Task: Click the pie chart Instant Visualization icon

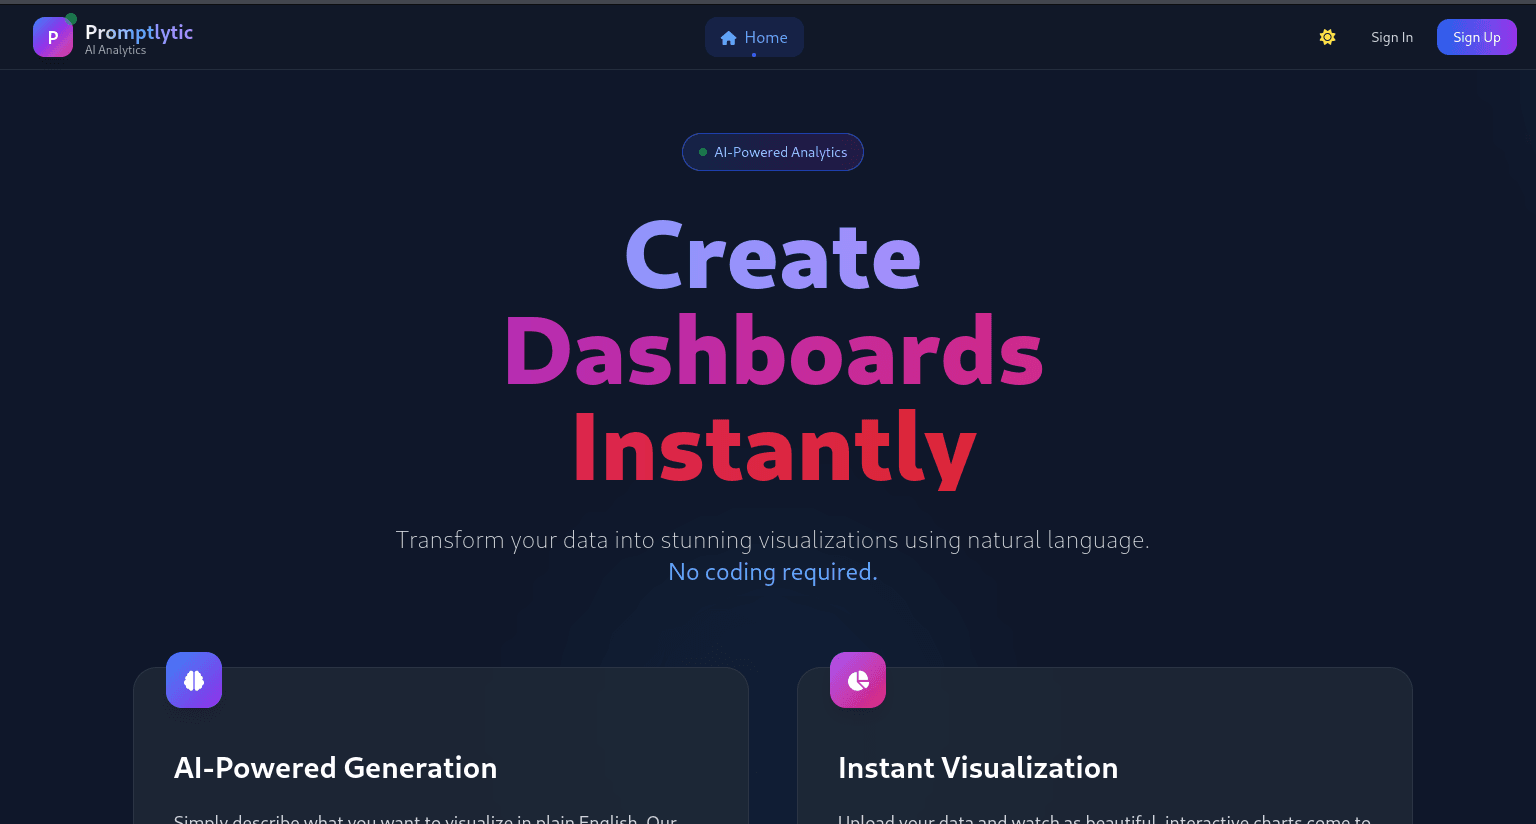Action: pos(858,680)
